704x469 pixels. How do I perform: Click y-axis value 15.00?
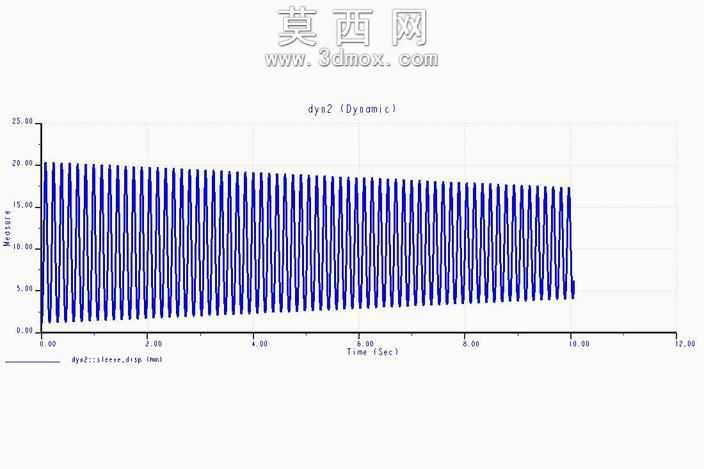point(22,205)
